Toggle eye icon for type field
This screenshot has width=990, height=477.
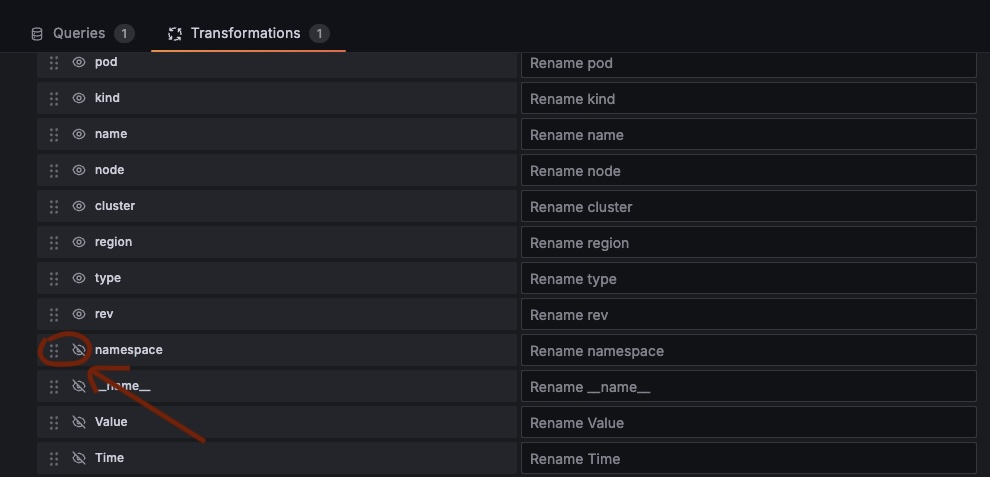(x=79, y=278)
